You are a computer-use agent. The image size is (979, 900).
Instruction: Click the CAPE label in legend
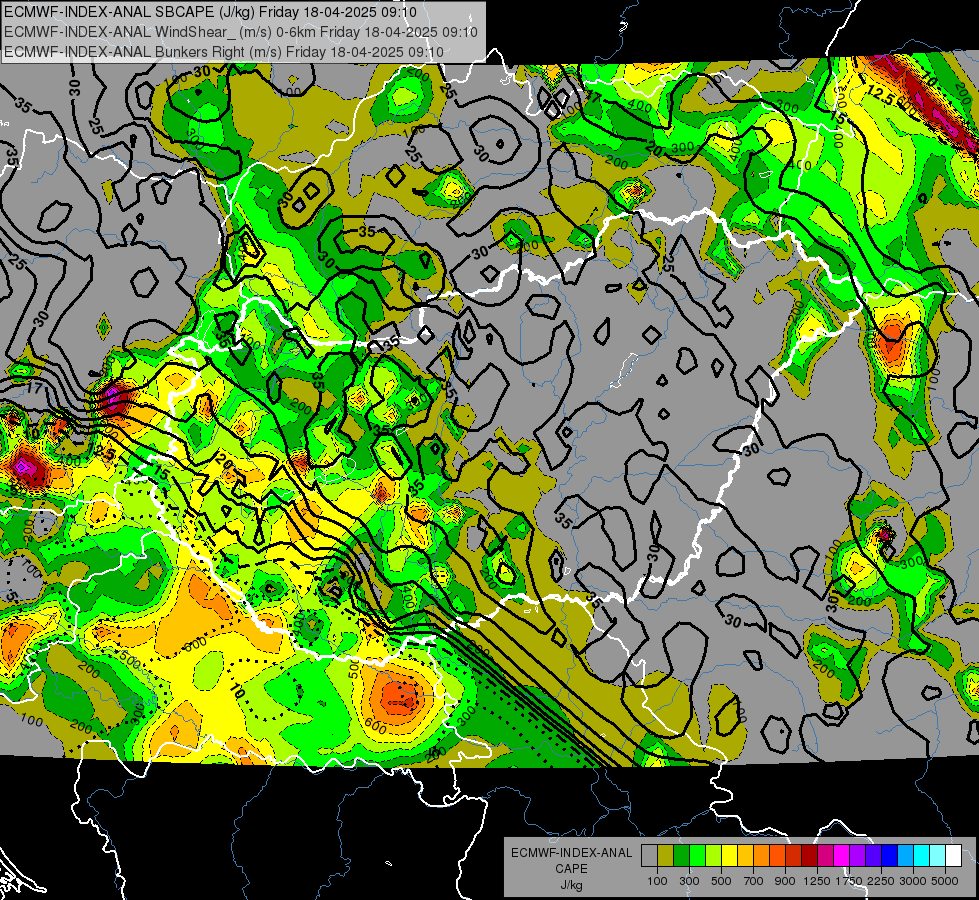pyautogui.click(x=572, y=868)
